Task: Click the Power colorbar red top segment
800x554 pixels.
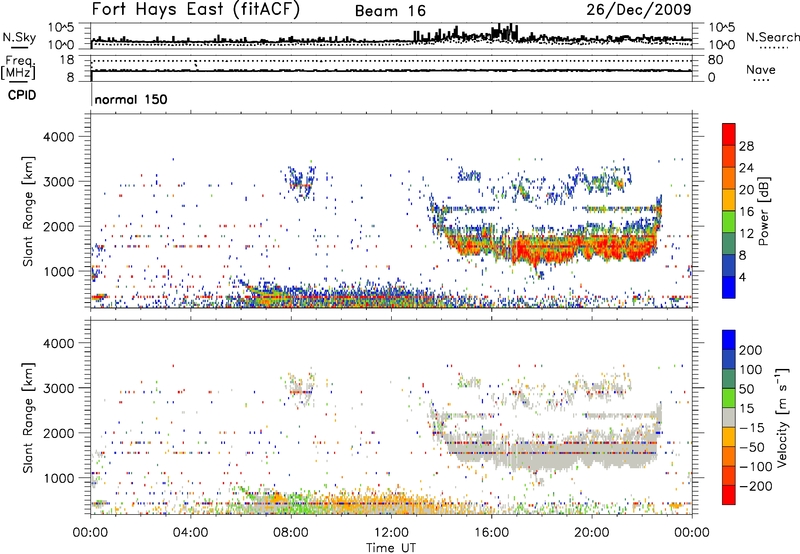Action: pos(729,134)
